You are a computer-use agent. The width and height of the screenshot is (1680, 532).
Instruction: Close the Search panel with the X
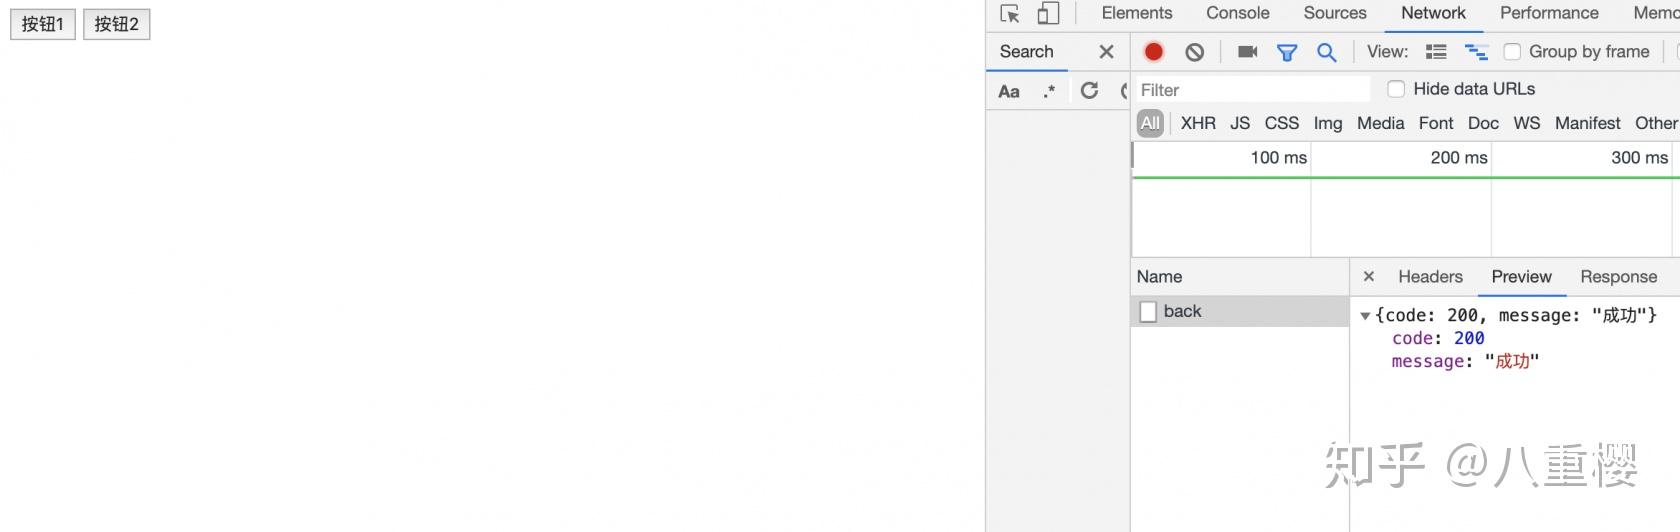click(1106, 52)
